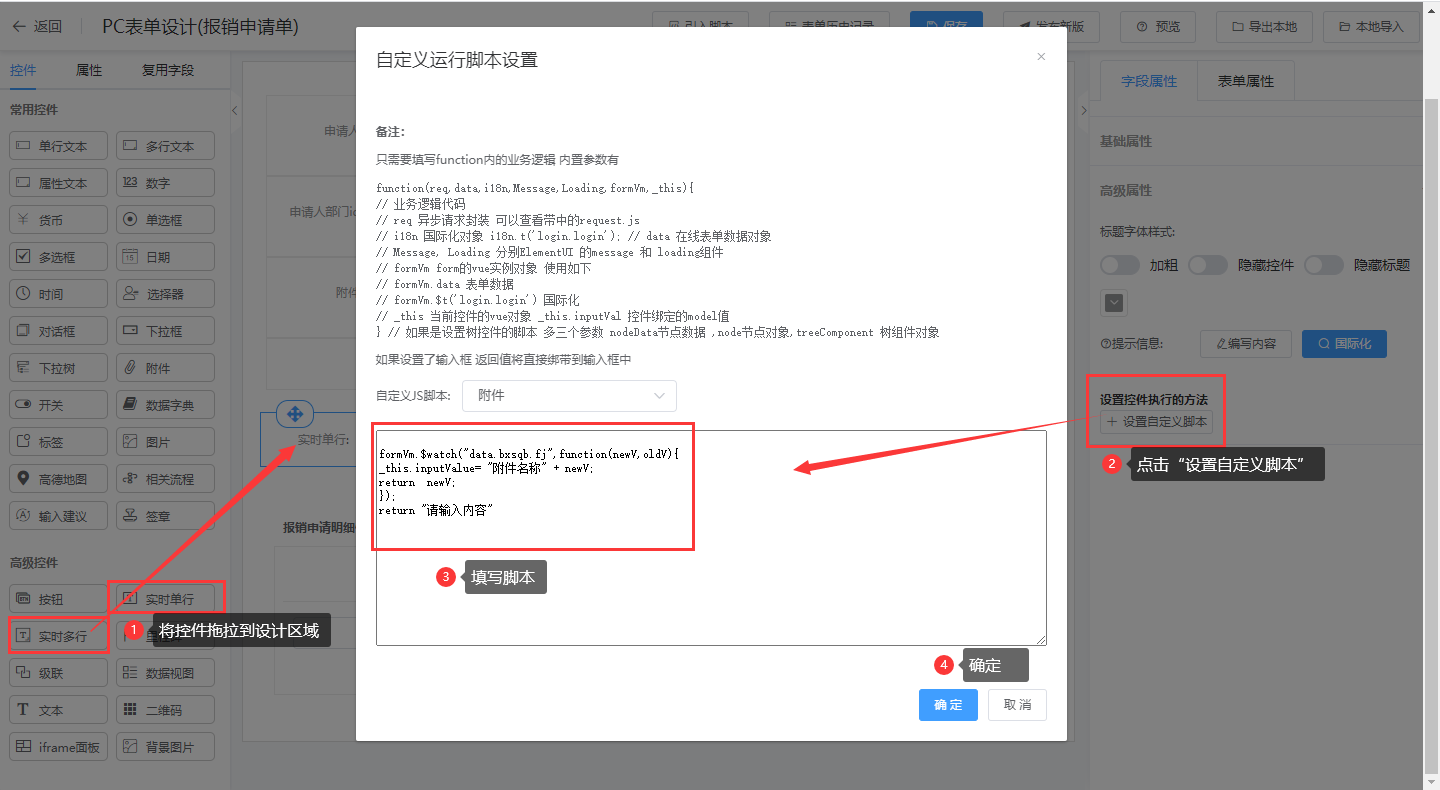Collapse the right properties panel arrow
The height and width of the screenshot is (790, 1440).
point(1084,110)
